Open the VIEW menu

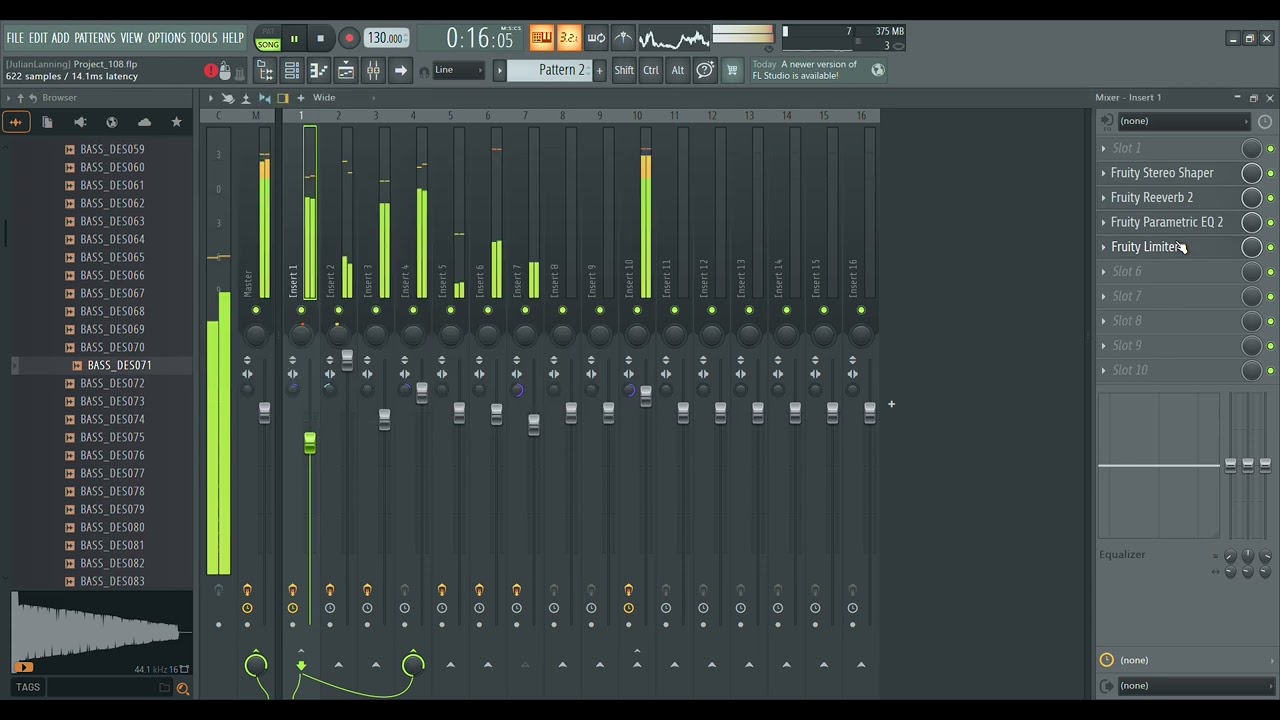click(132, 38)
